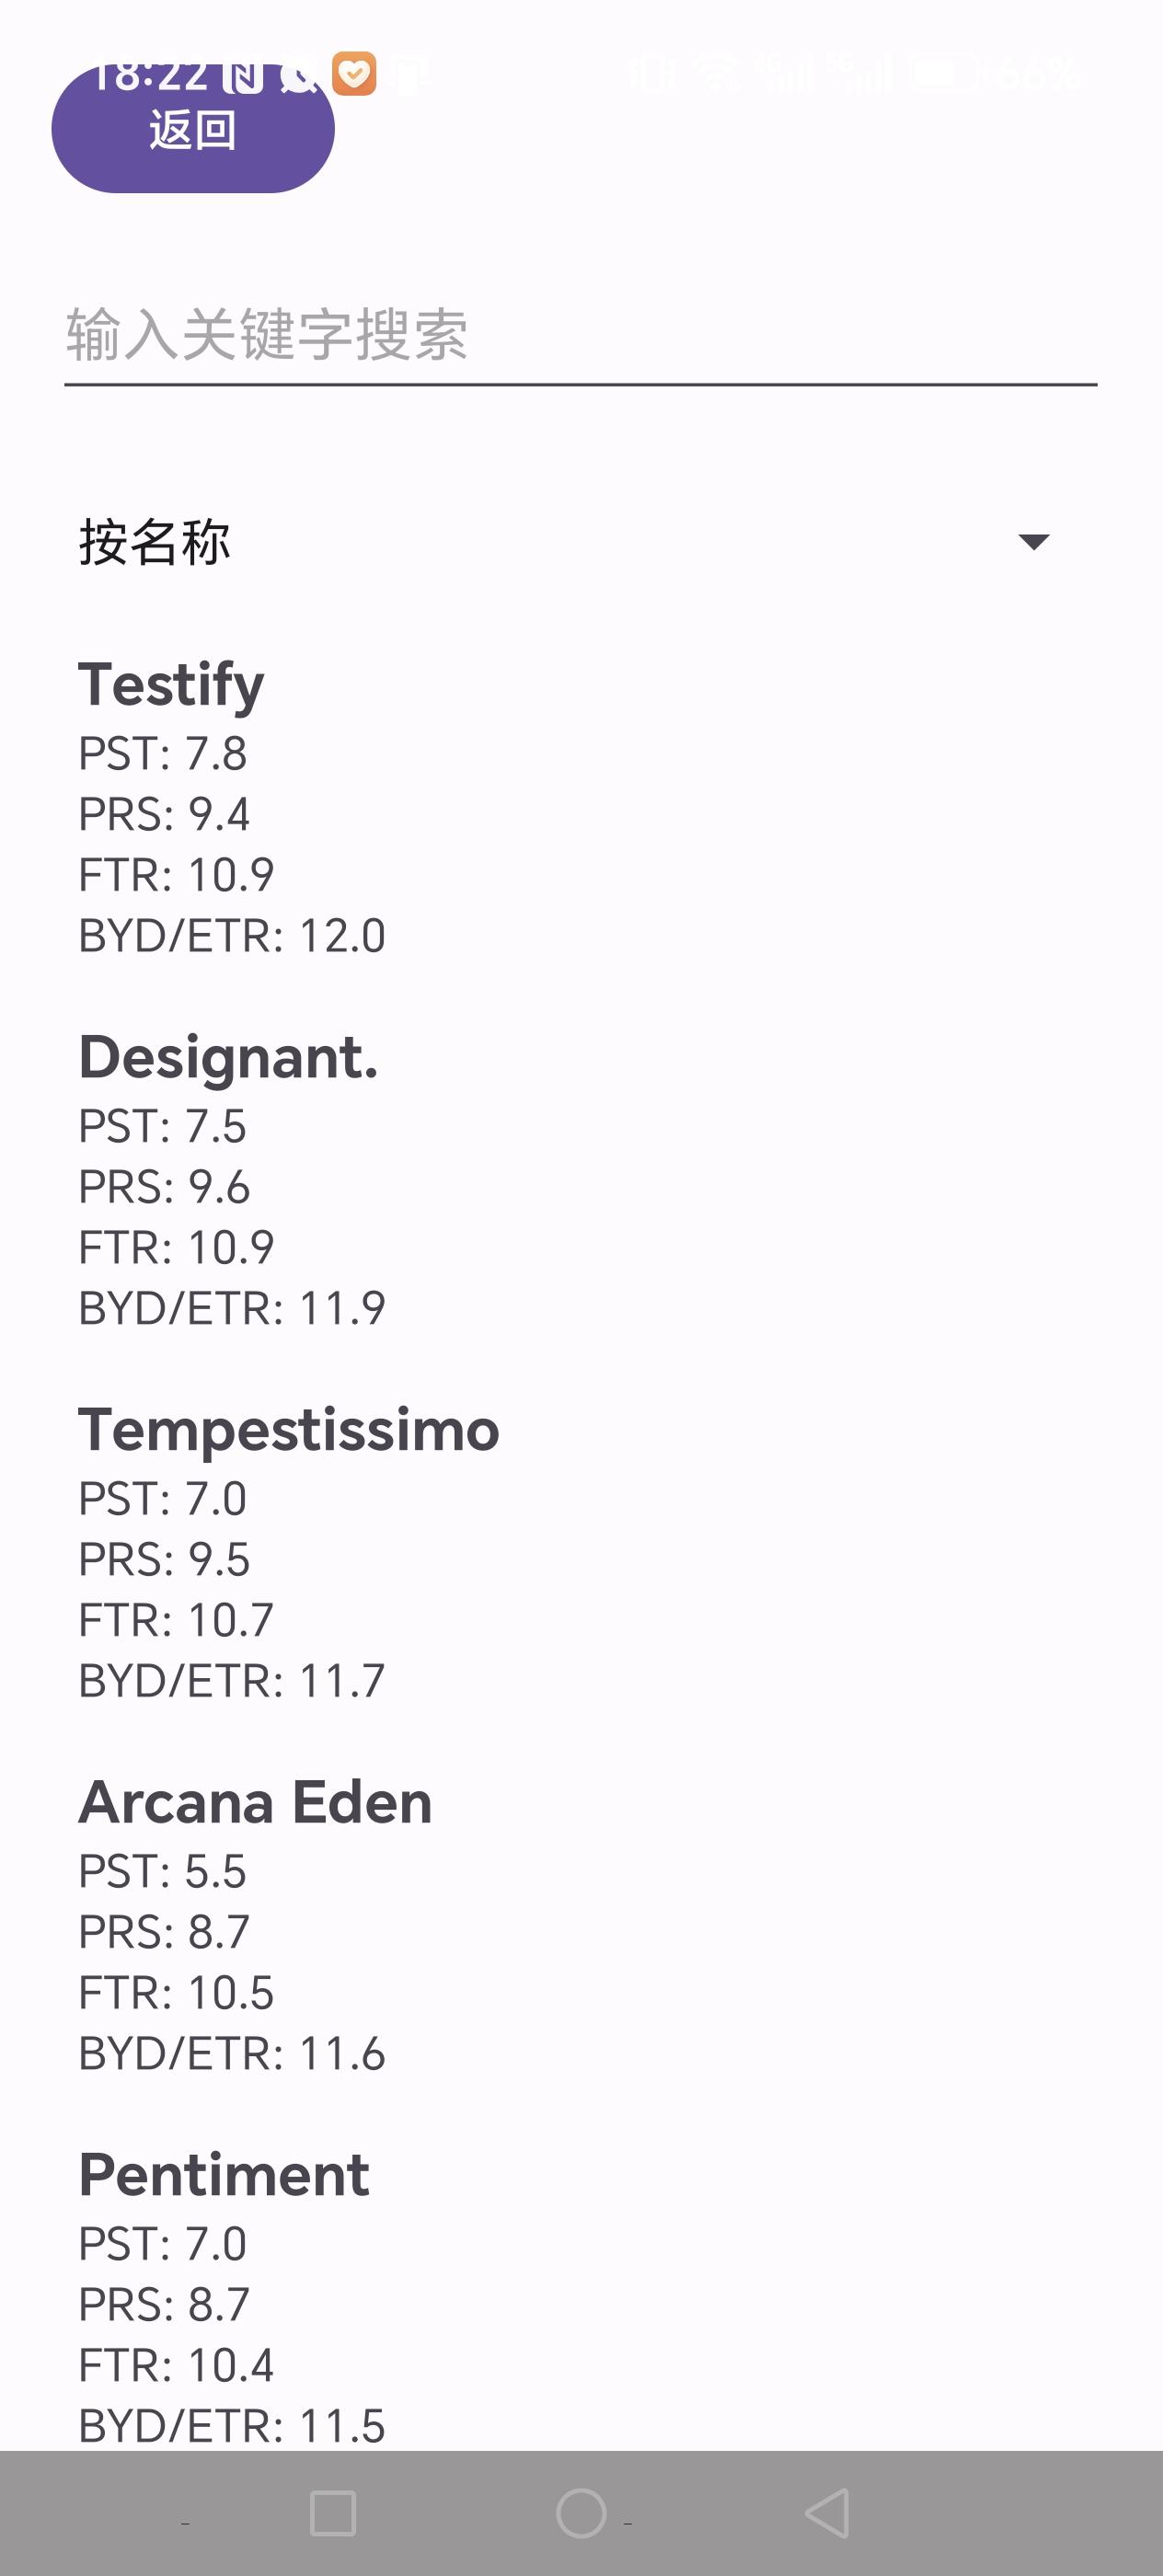Tap Pentiment FTR: 10.4 line

click(176, 2365)
